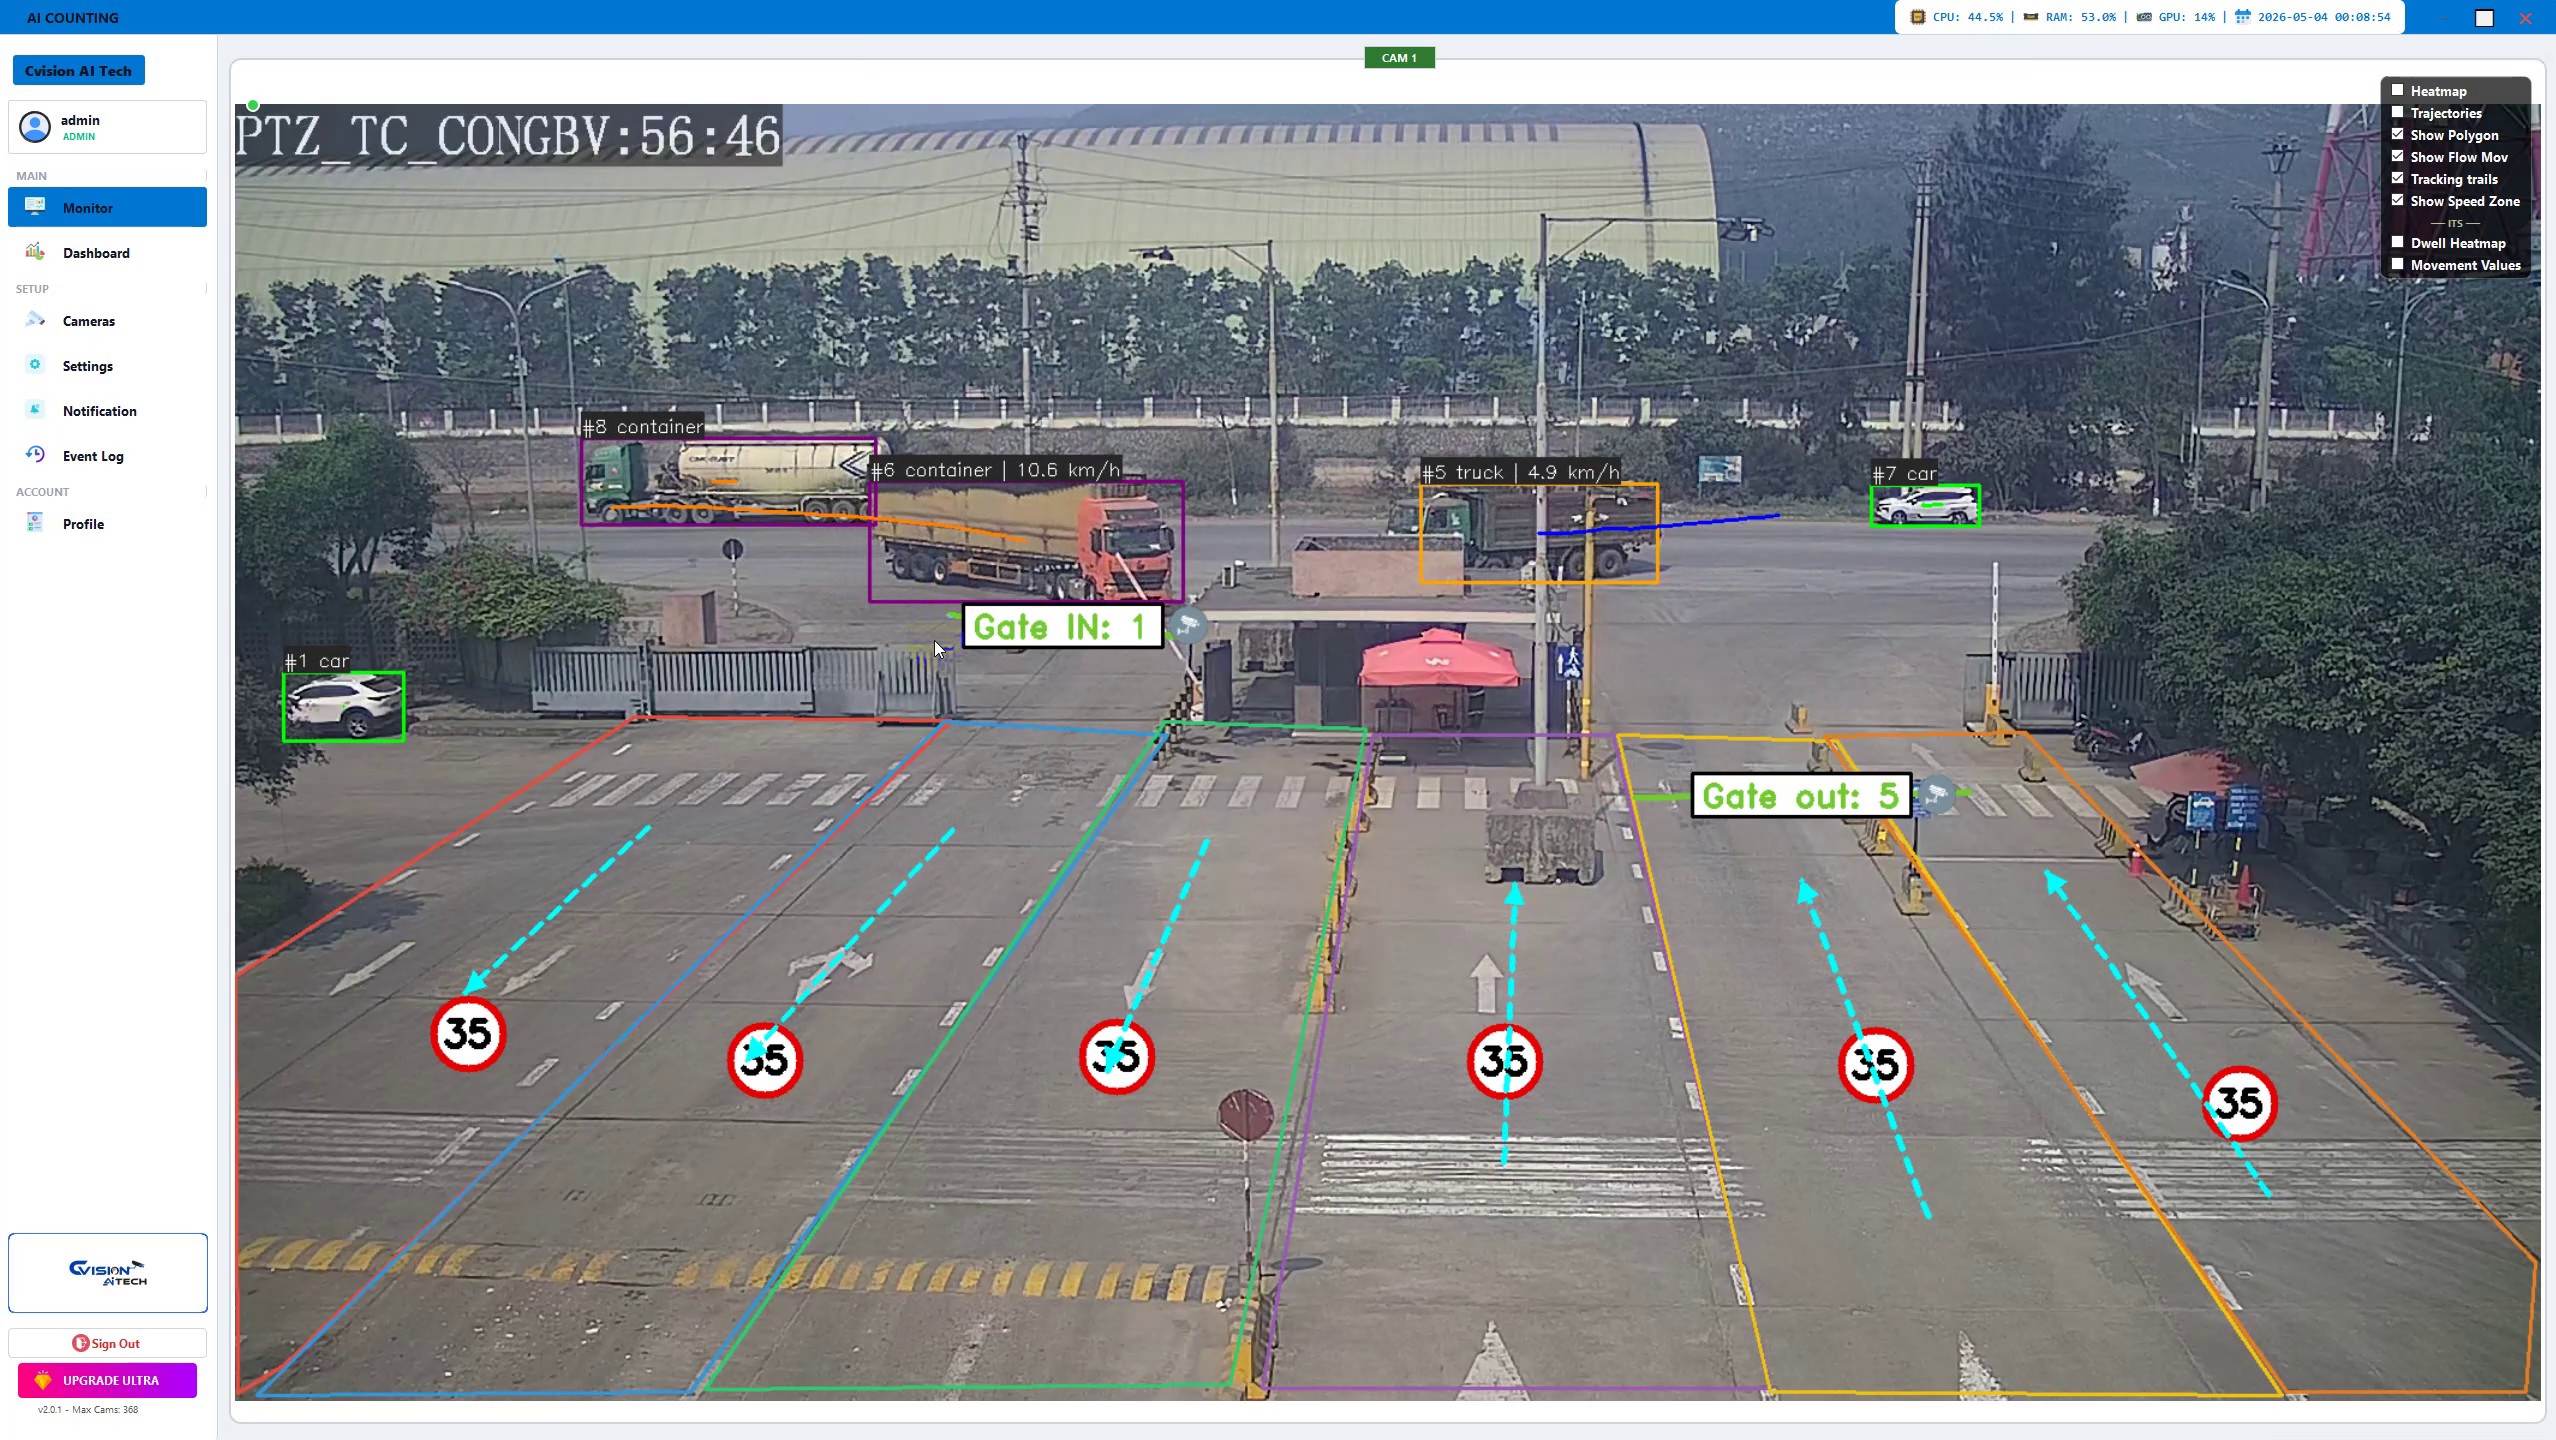The width and height of the screenshot is (2556, 1440).
Task: Click the Gate out: 5 counter label
Action: click(x=1801, y=796)
